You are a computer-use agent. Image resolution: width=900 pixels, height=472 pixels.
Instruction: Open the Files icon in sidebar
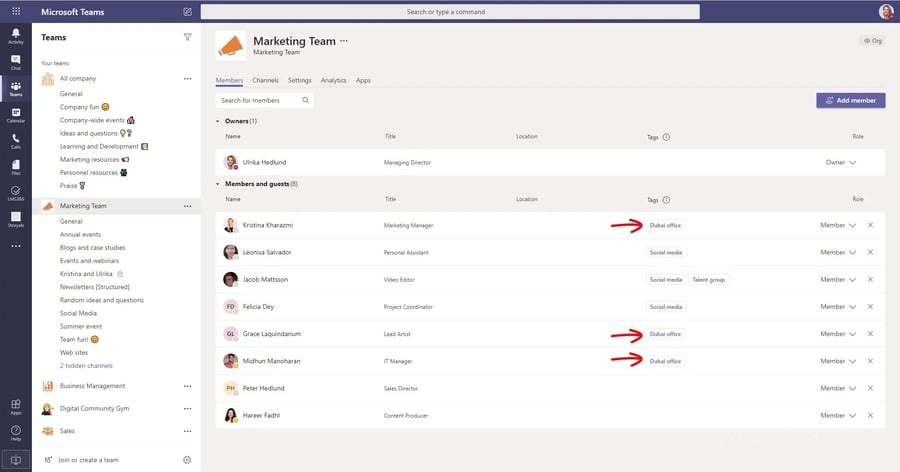point(16,167)
